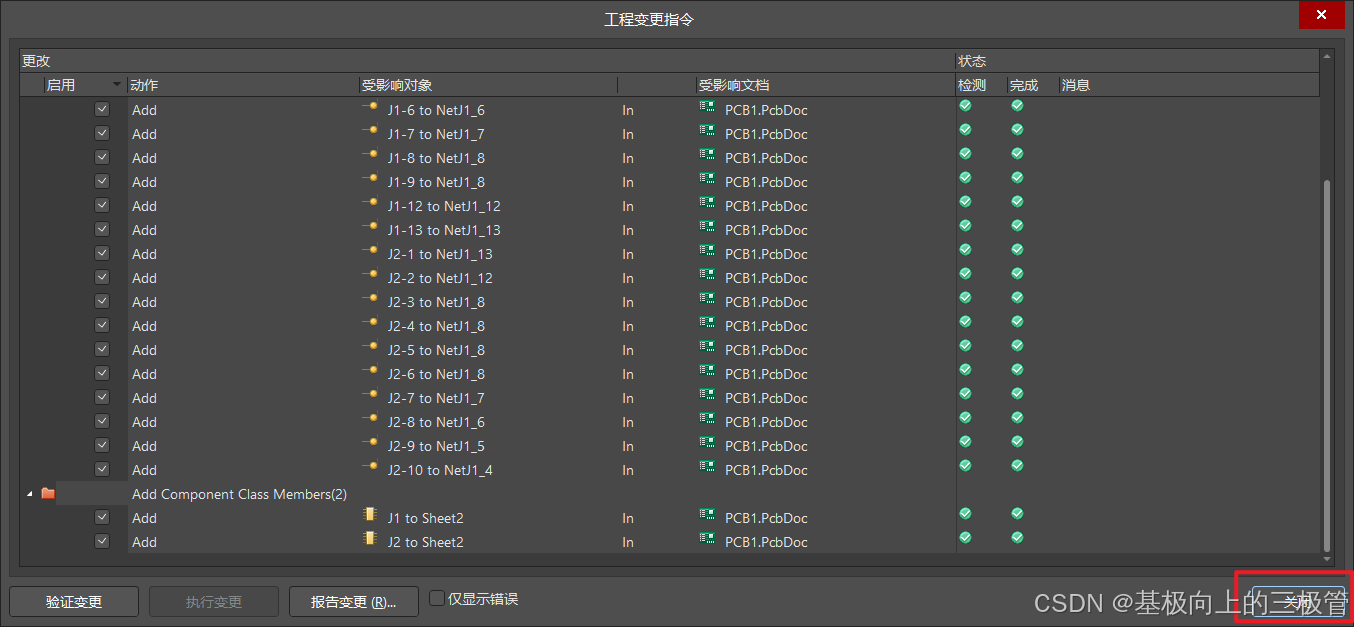
Task: Click the pin icon for J1-6 to NetJ1_6
Action: pos(370,106)
